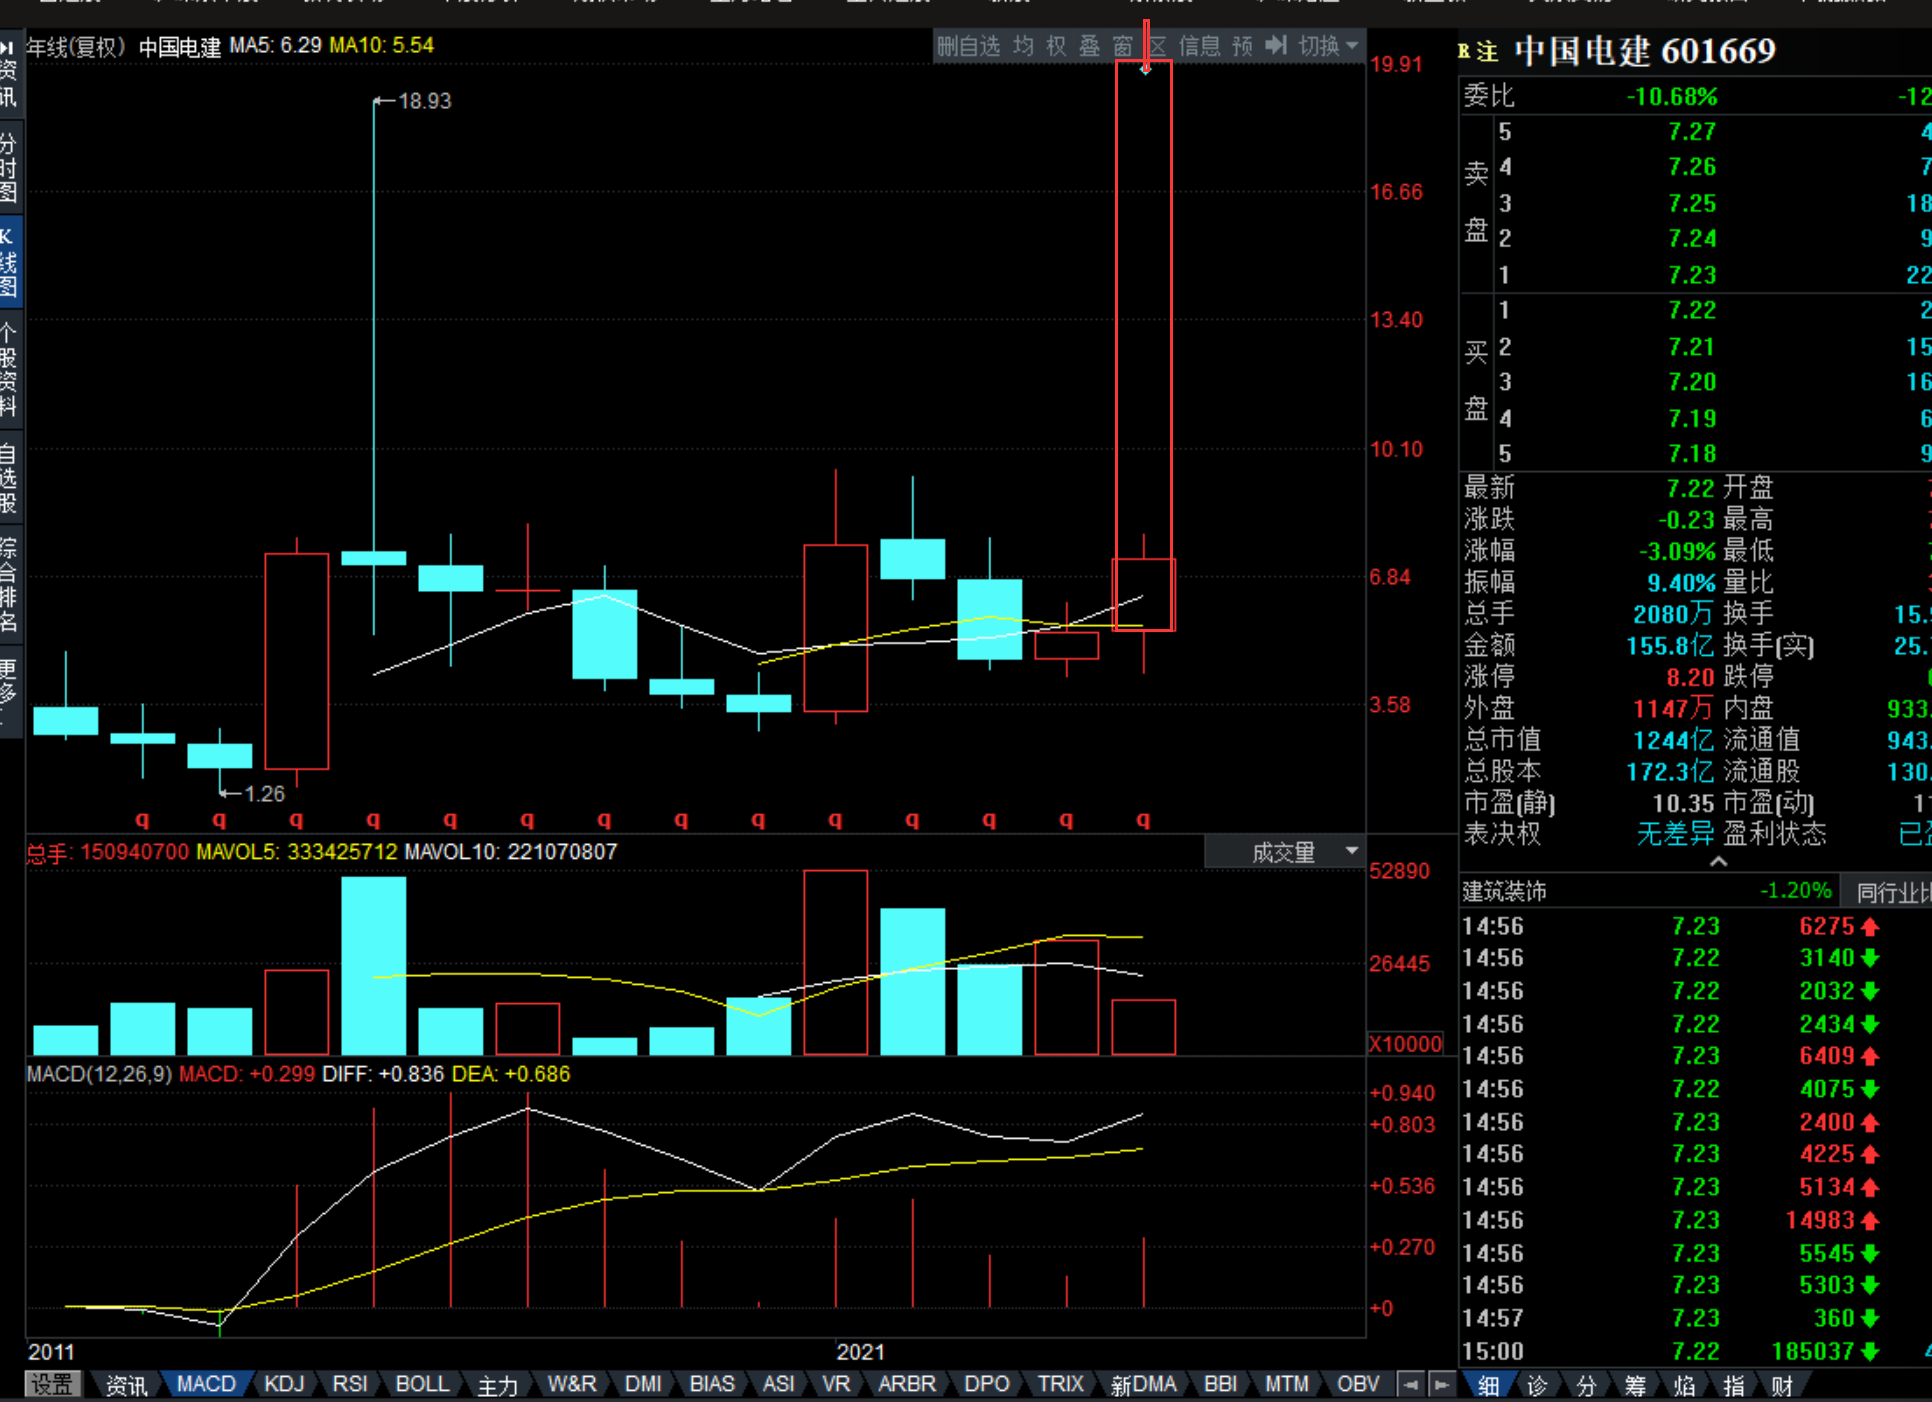Select the DPO indicator tab
The height and width of the screenshot is (1402, 1932).
pos(987,1384)
